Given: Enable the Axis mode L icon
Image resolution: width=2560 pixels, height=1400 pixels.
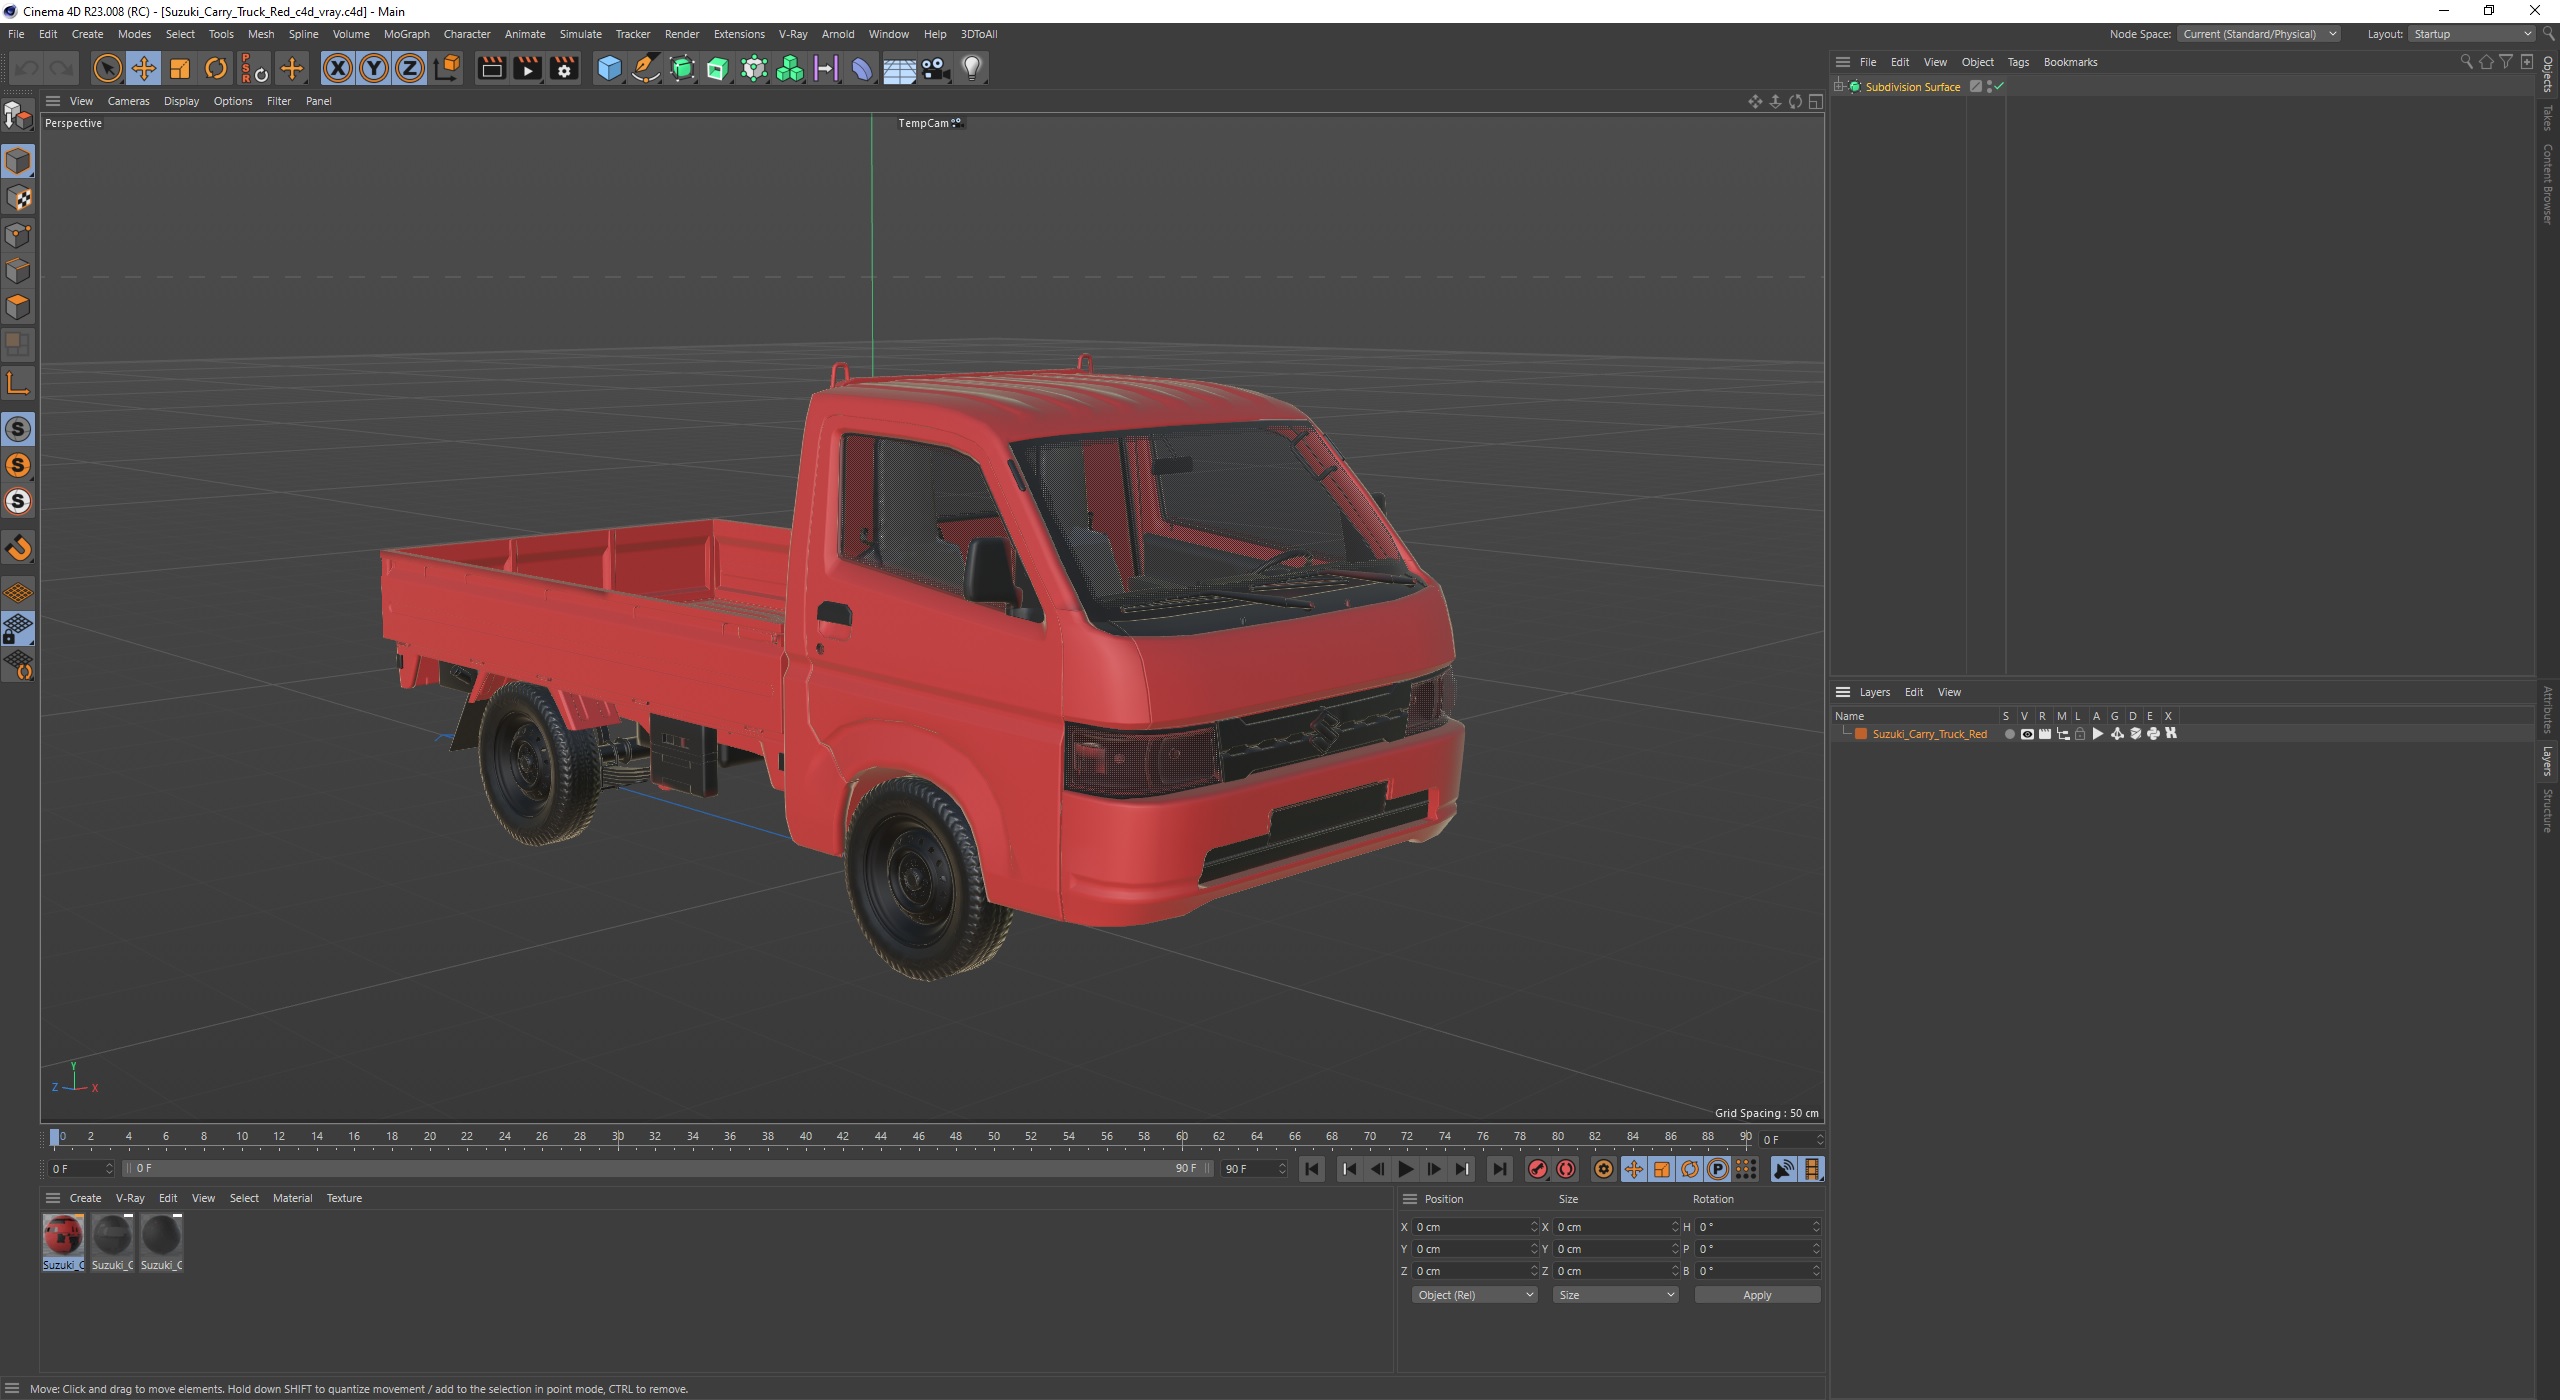Looking at the screenshot, I should click(18, 383).
